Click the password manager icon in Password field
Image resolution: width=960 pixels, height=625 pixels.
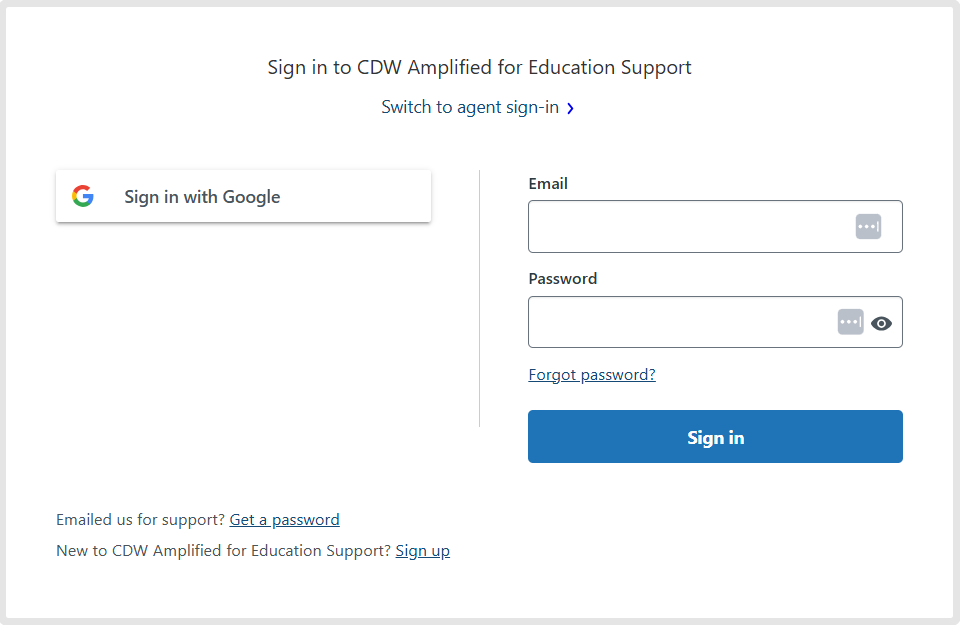point(850,322)
